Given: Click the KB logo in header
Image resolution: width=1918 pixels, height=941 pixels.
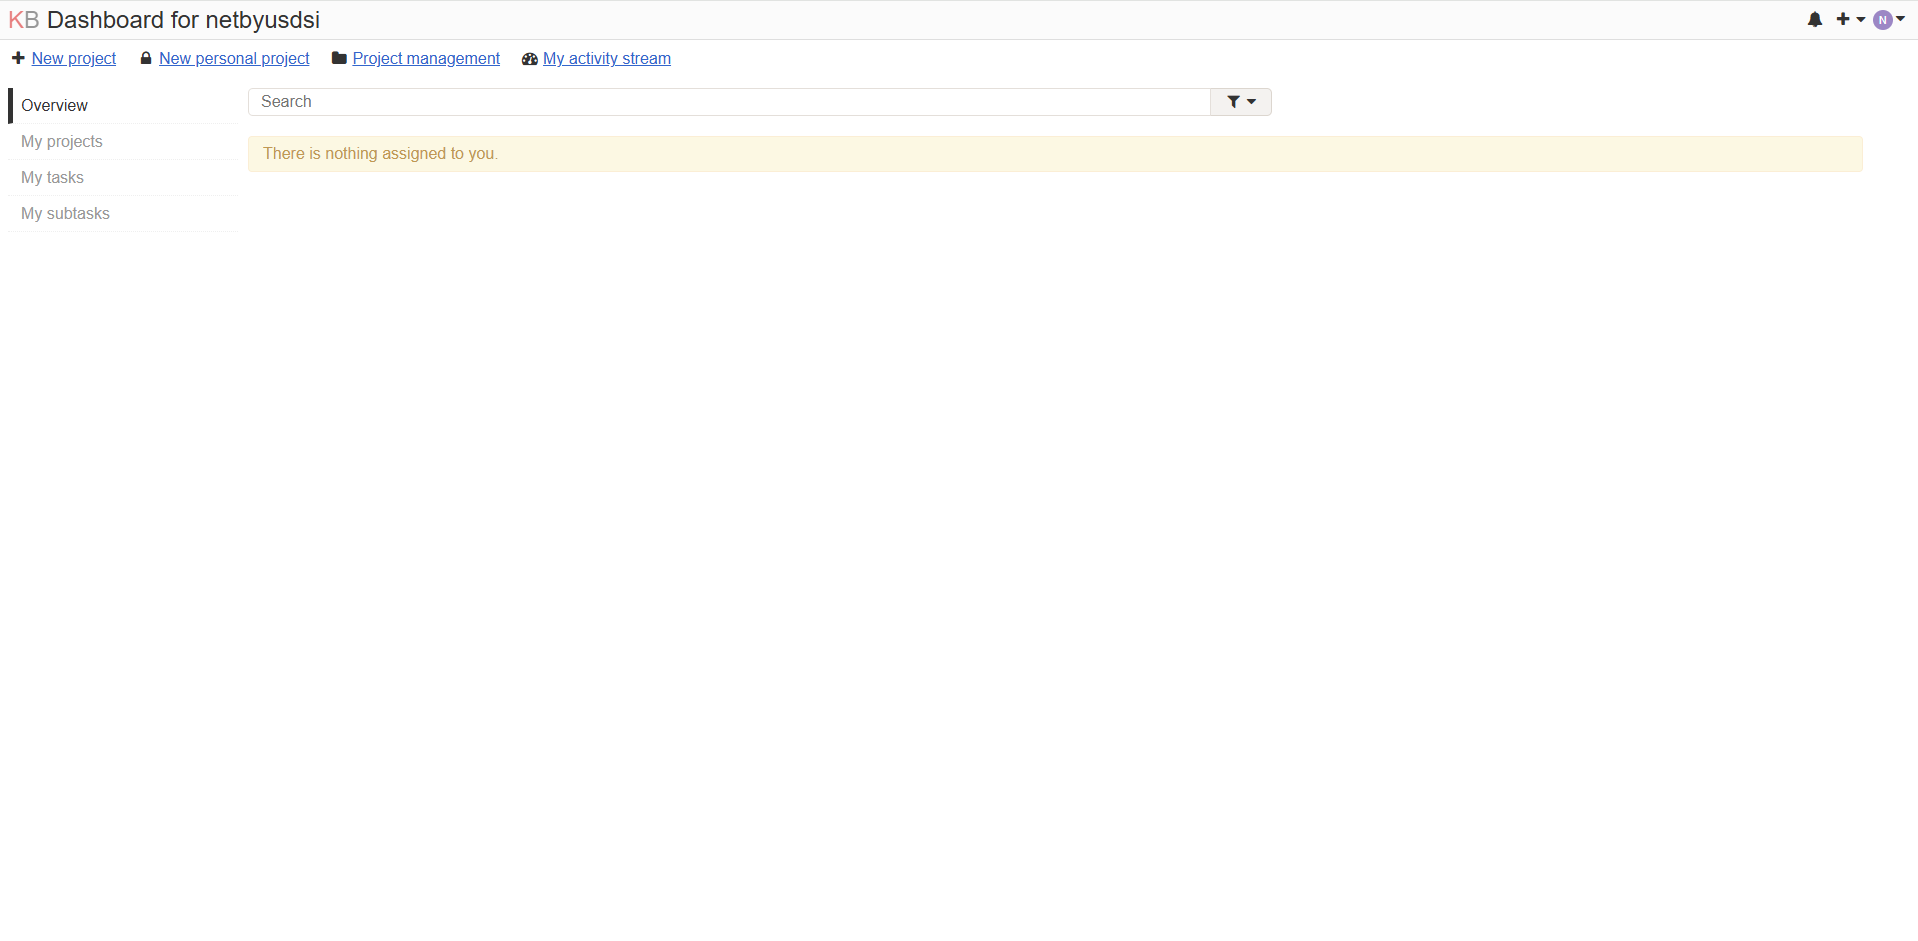Looking at the screenshot, I should pyautogui.click(x=23, y=20).
